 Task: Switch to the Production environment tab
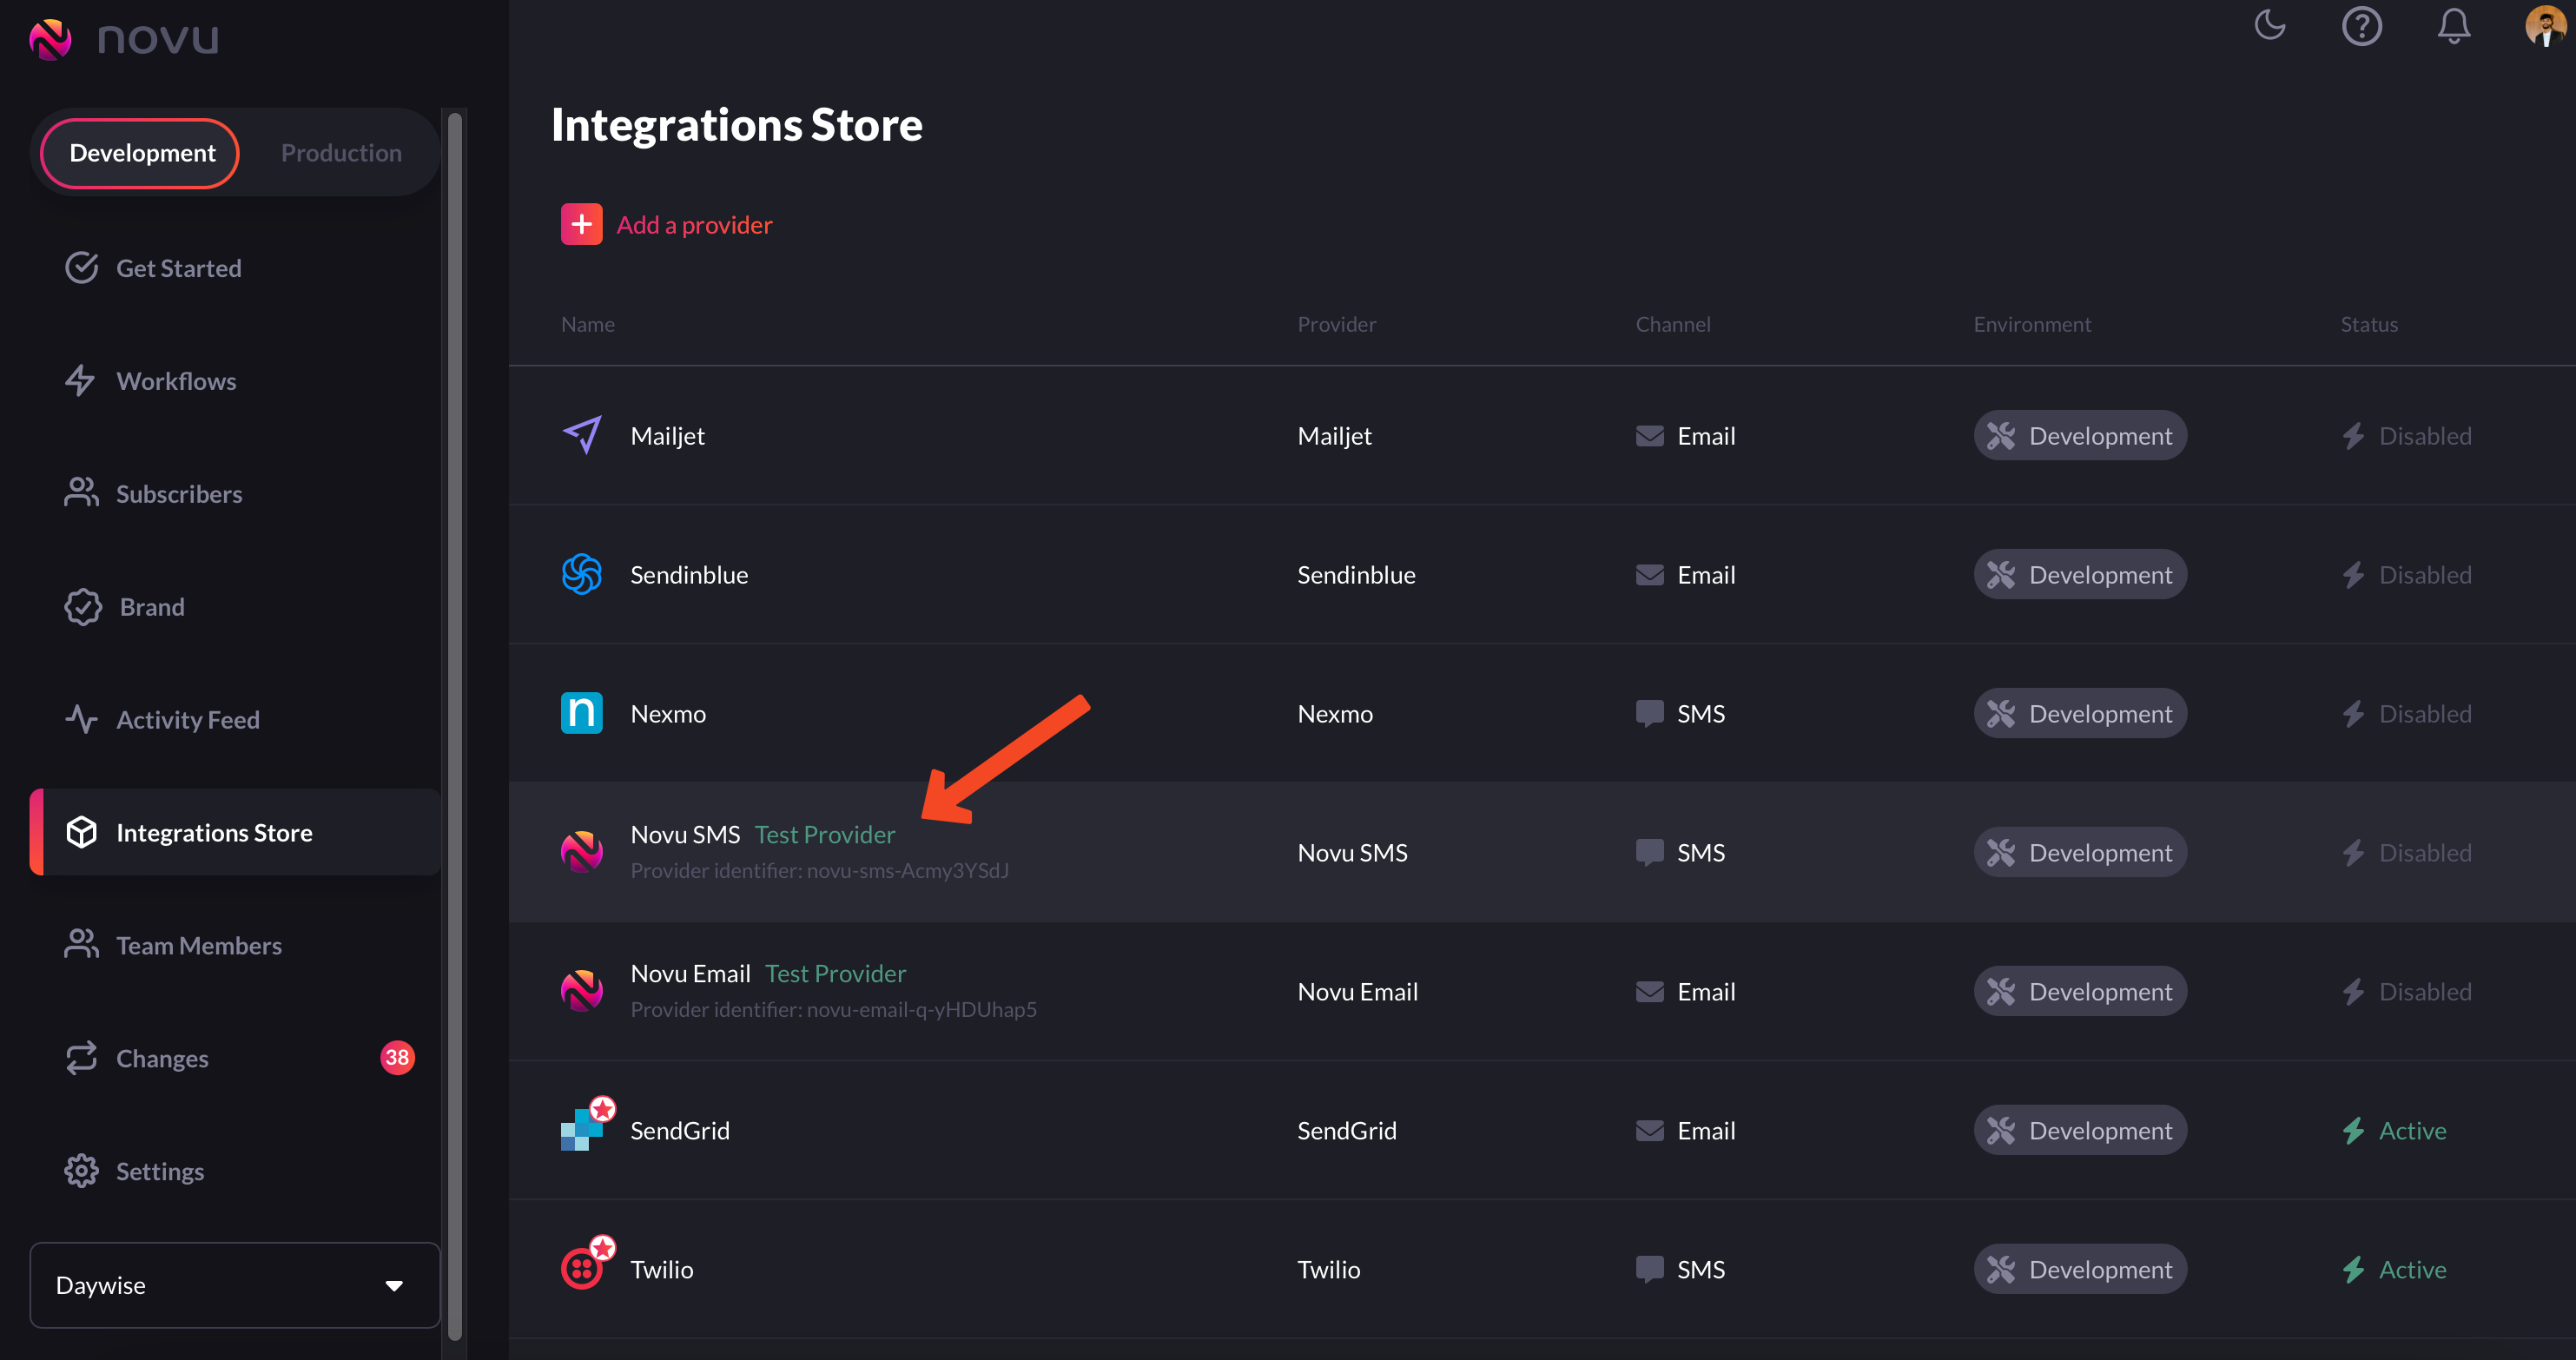click(x=340, y=152)
